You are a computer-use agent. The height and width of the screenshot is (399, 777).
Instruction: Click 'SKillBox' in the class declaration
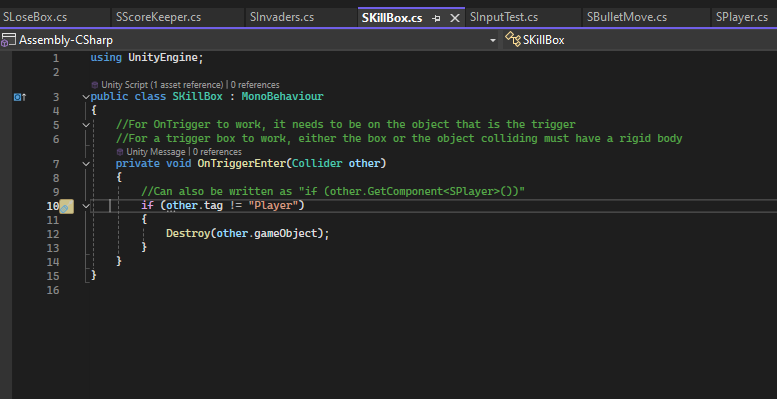[x=198, y=96]
